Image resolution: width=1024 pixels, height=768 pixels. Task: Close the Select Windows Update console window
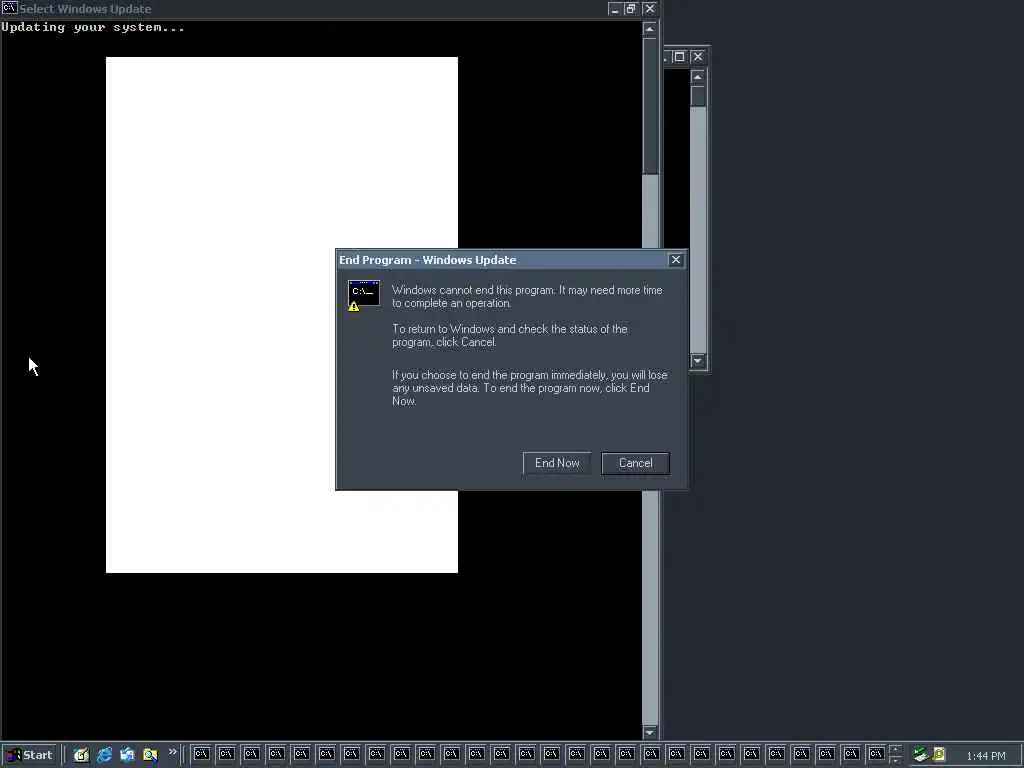[x=649, y=8]
